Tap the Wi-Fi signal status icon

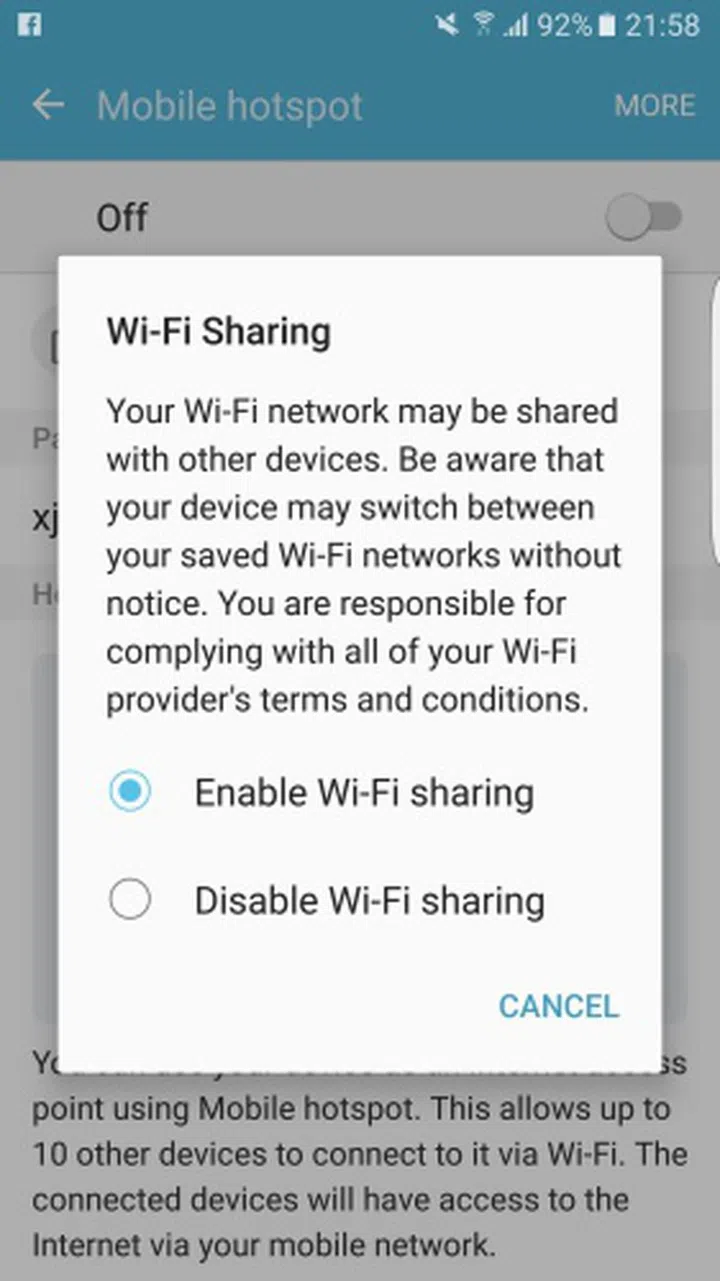click(x=483, y=25)
